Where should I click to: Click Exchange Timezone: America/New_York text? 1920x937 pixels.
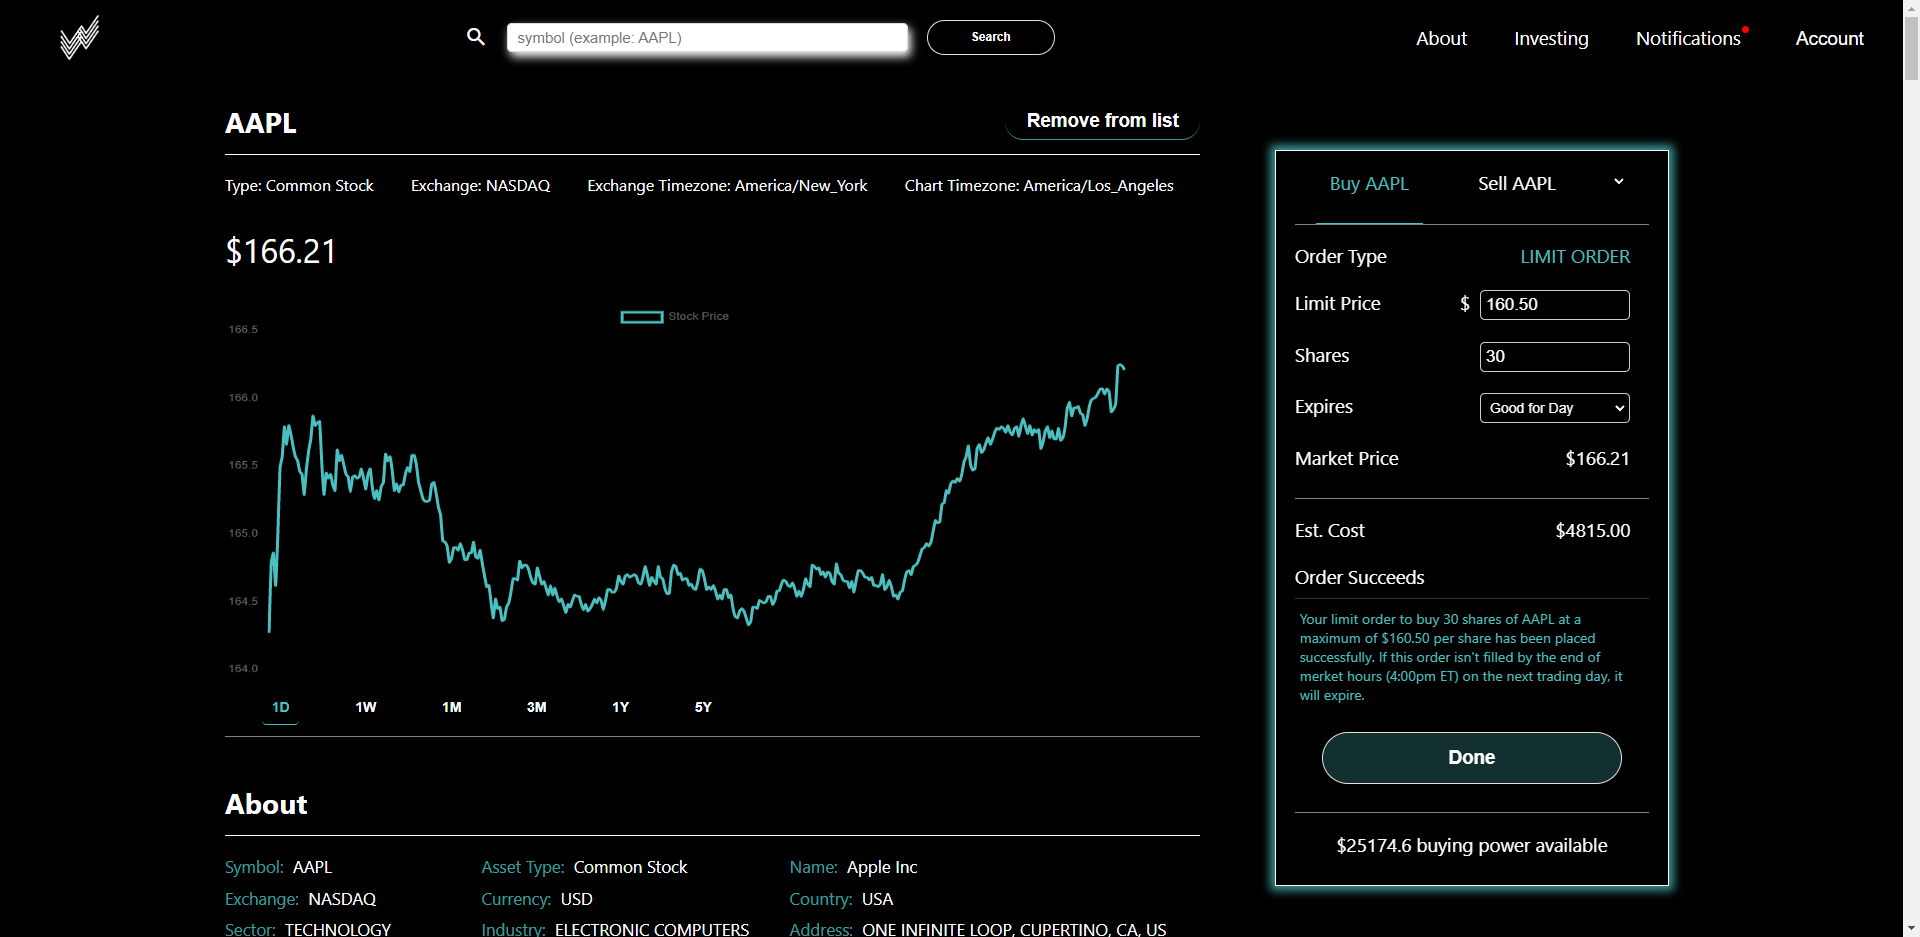click(727, 186)
